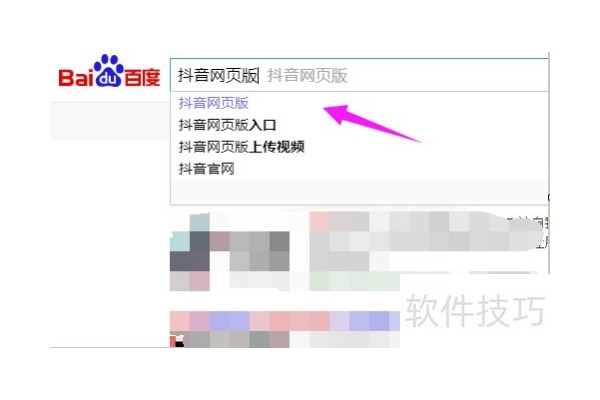Click the gray pixelated row under the banner

click(285, 339)
